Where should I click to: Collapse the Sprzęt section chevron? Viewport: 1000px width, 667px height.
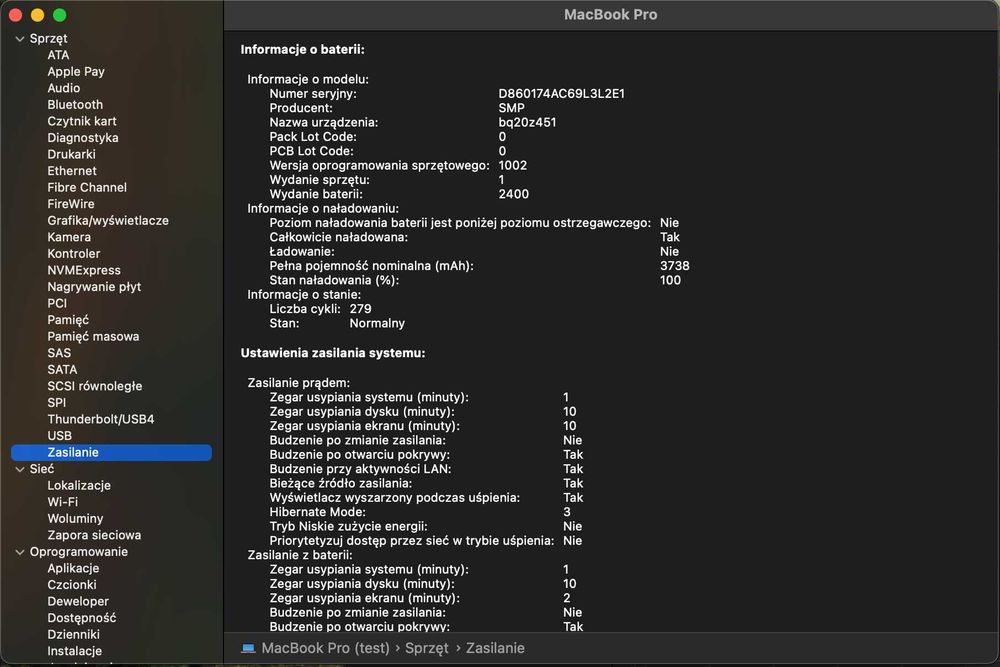click(x=20, y=39)
